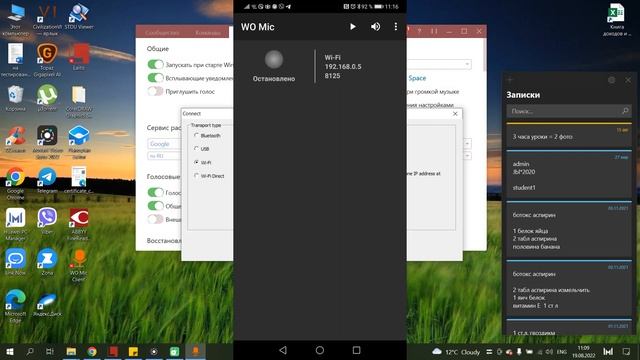Select the Wi-Fi Direct transport type
This screenshot has width=640, height=360.
click(x=196, y=176)
